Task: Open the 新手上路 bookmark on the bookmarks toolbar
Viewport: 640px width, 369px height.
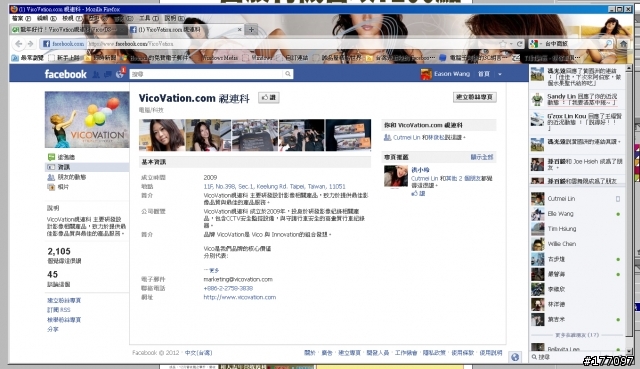Action: [x=64, y=58]
